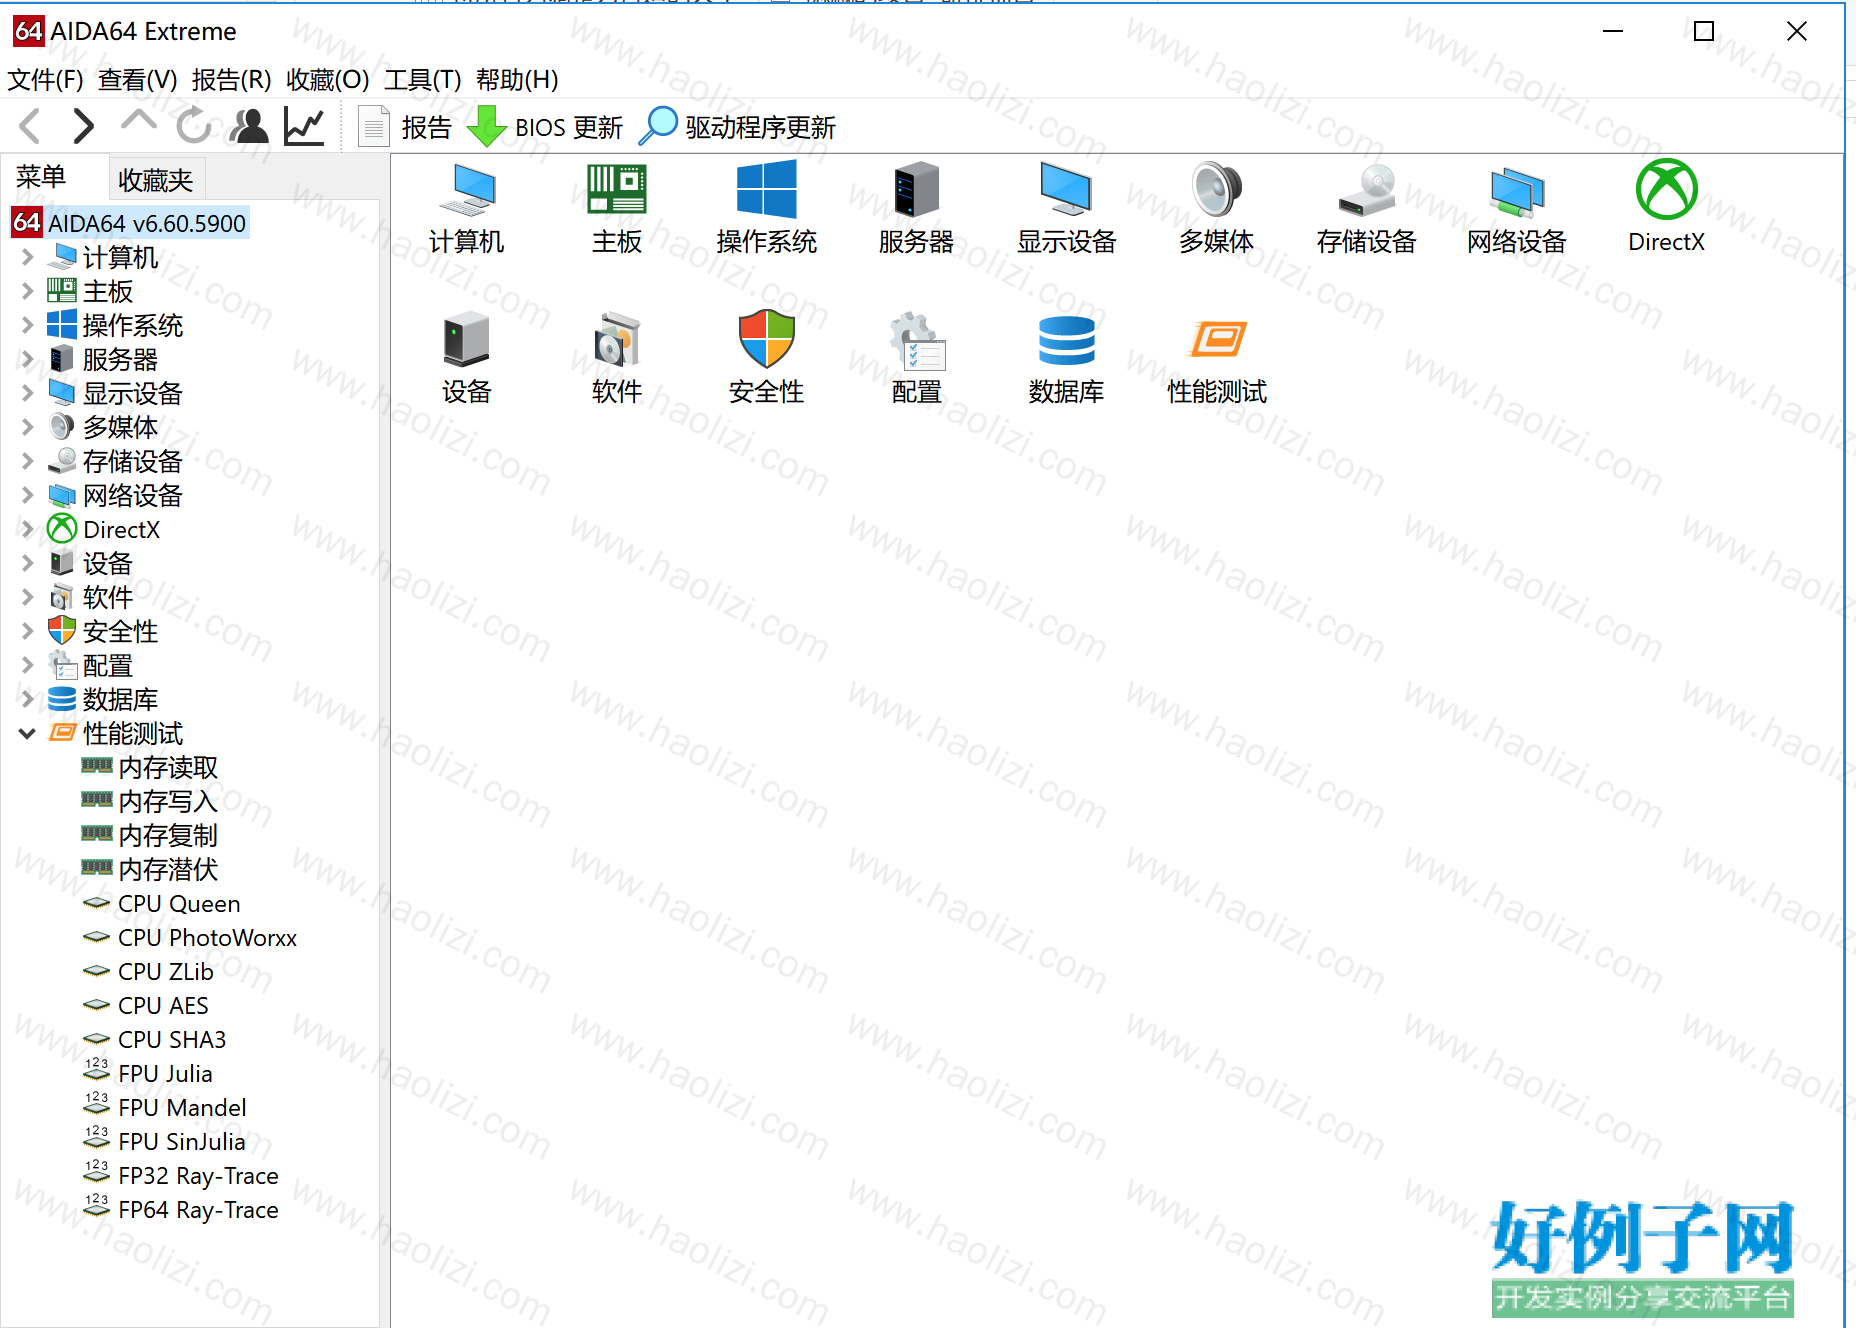This screenshot has height=1328, width=1856.
Task: Select FPU Mandel benchmark in tree
Action: click(165, 1108)
